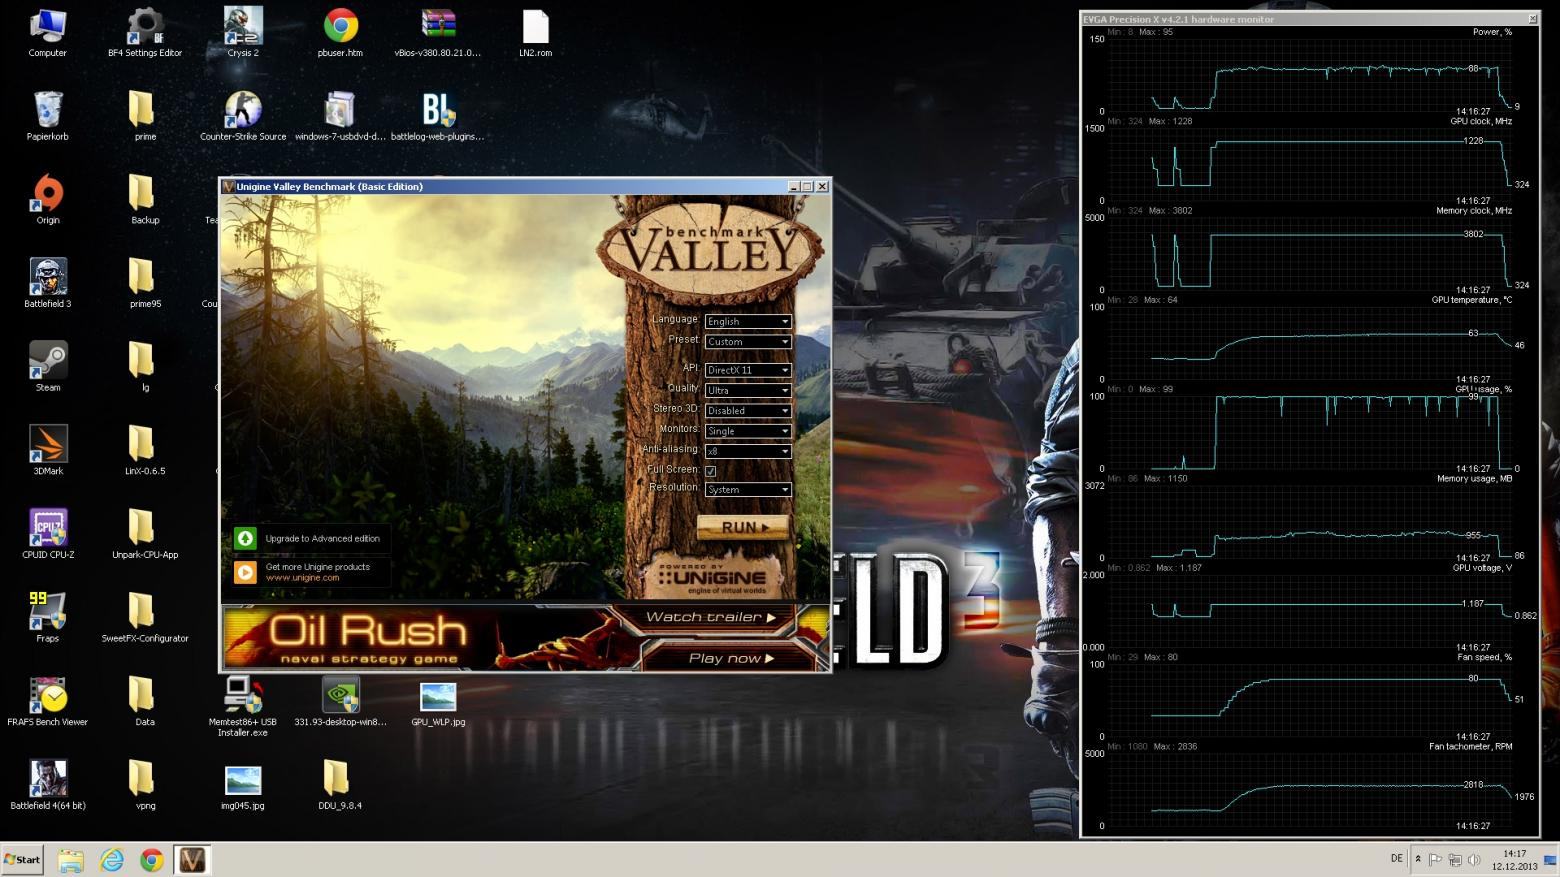1560x877 pixels.
Task: Open Google Chrome from the taskbar
Action: tap(151, 859)
